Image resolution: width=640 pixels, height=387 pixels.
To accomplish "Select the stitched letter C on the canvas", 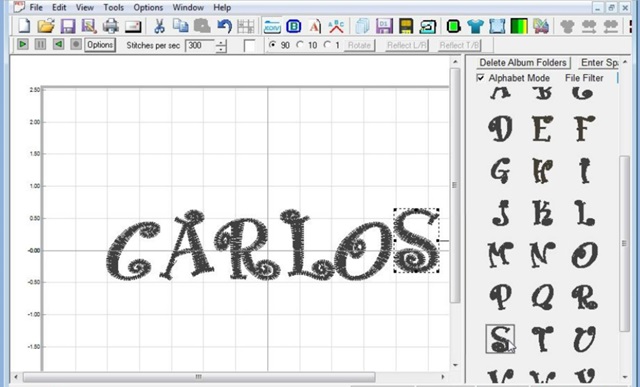I will click(132, 250).
